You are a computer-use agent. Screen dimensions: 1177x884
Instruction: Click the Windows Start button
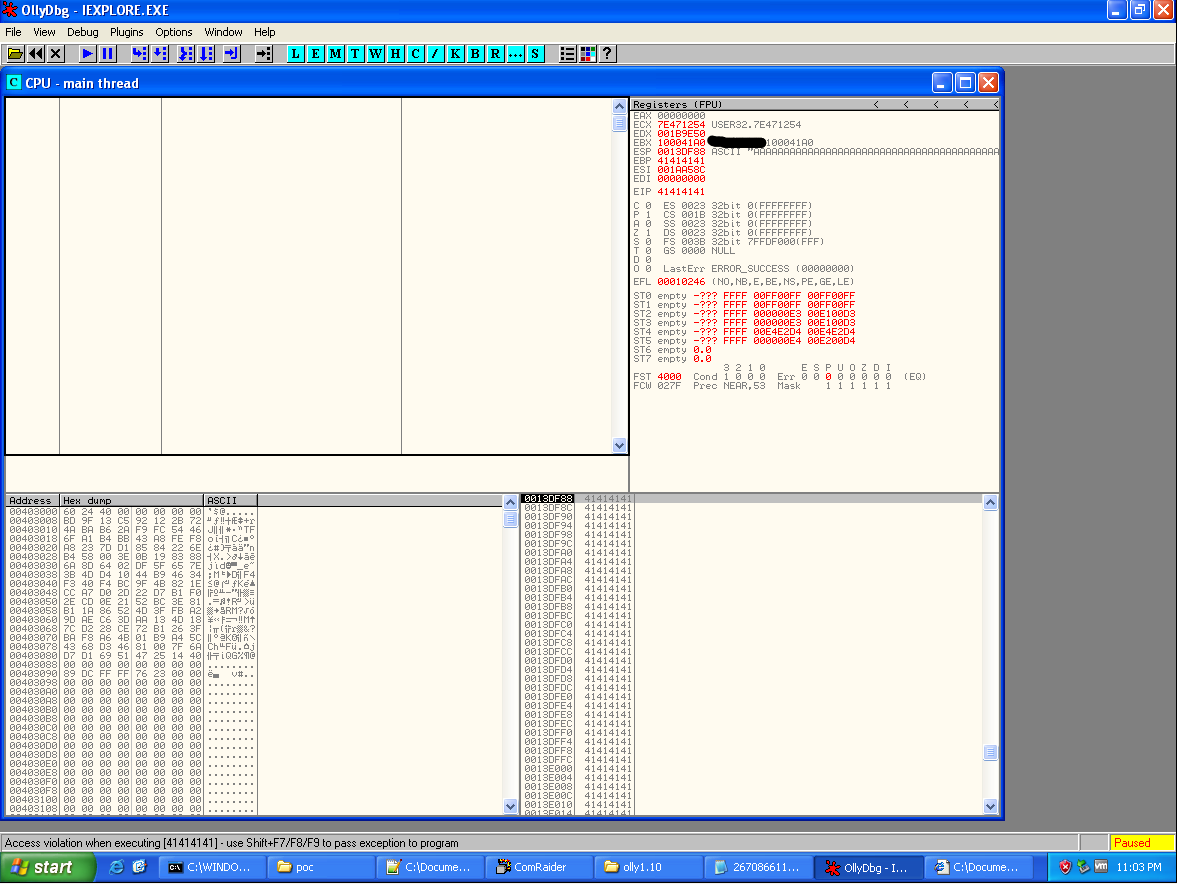click(x=47, y=867)
